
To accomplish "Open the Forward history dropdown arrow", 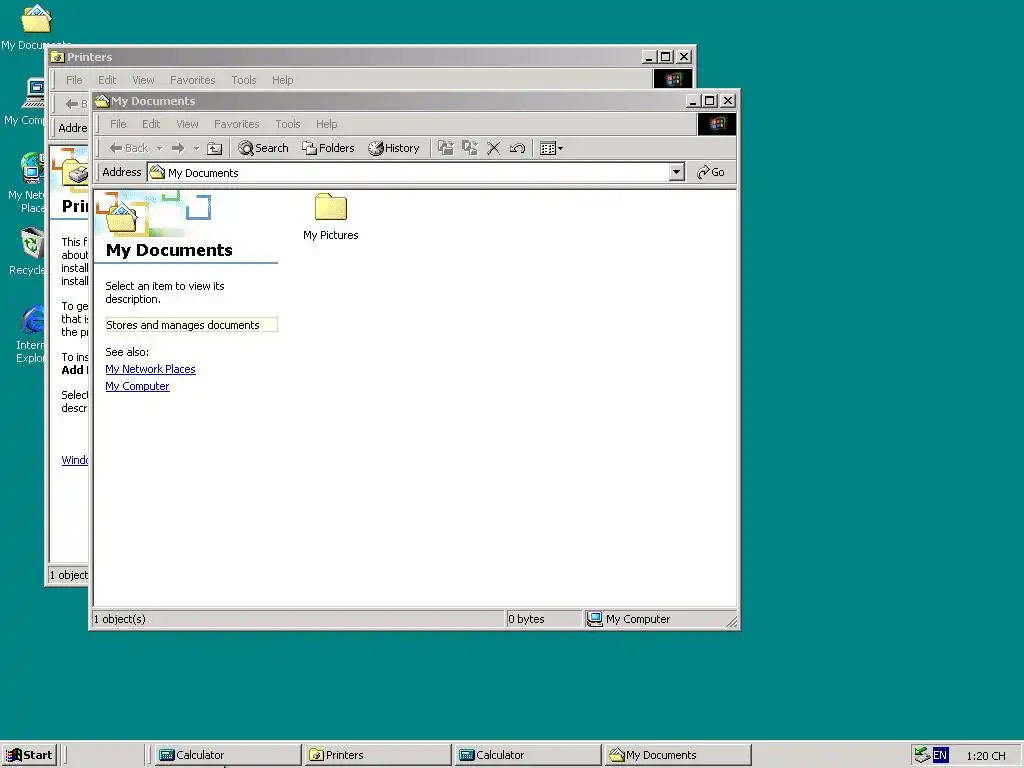I will (196, 149).
